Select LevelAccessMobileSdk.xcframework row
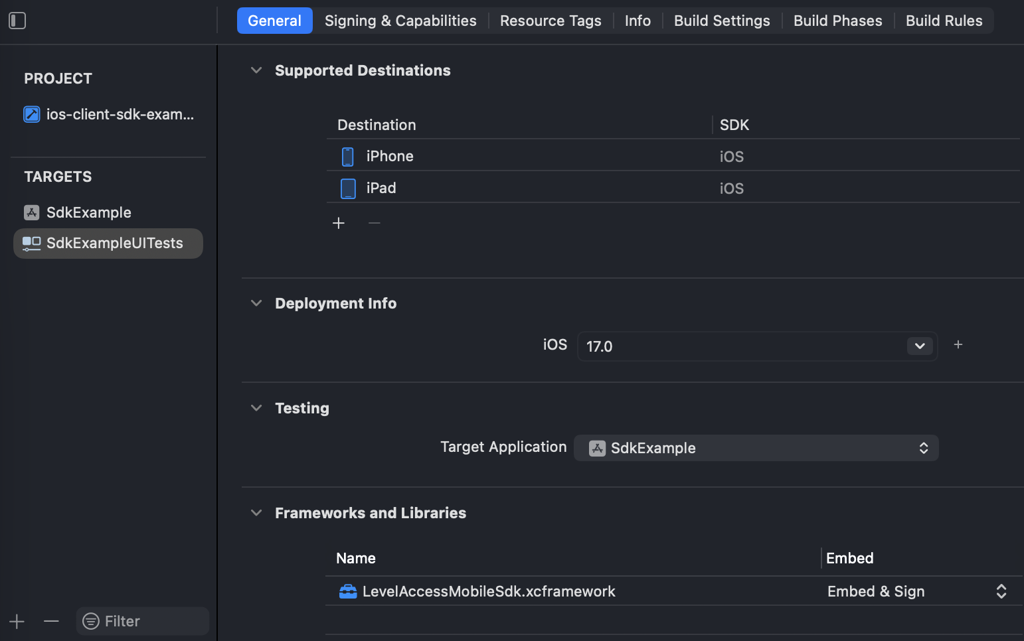The width and height of the screenshot is (1024, 641). (x=673, y=591)
